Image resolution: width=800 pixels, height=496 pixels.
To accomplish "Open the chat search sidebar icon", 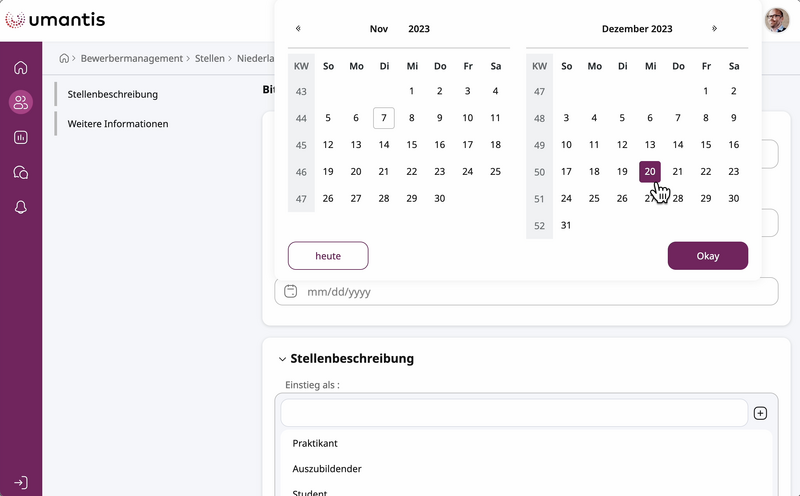I will [x=21, y=172].
